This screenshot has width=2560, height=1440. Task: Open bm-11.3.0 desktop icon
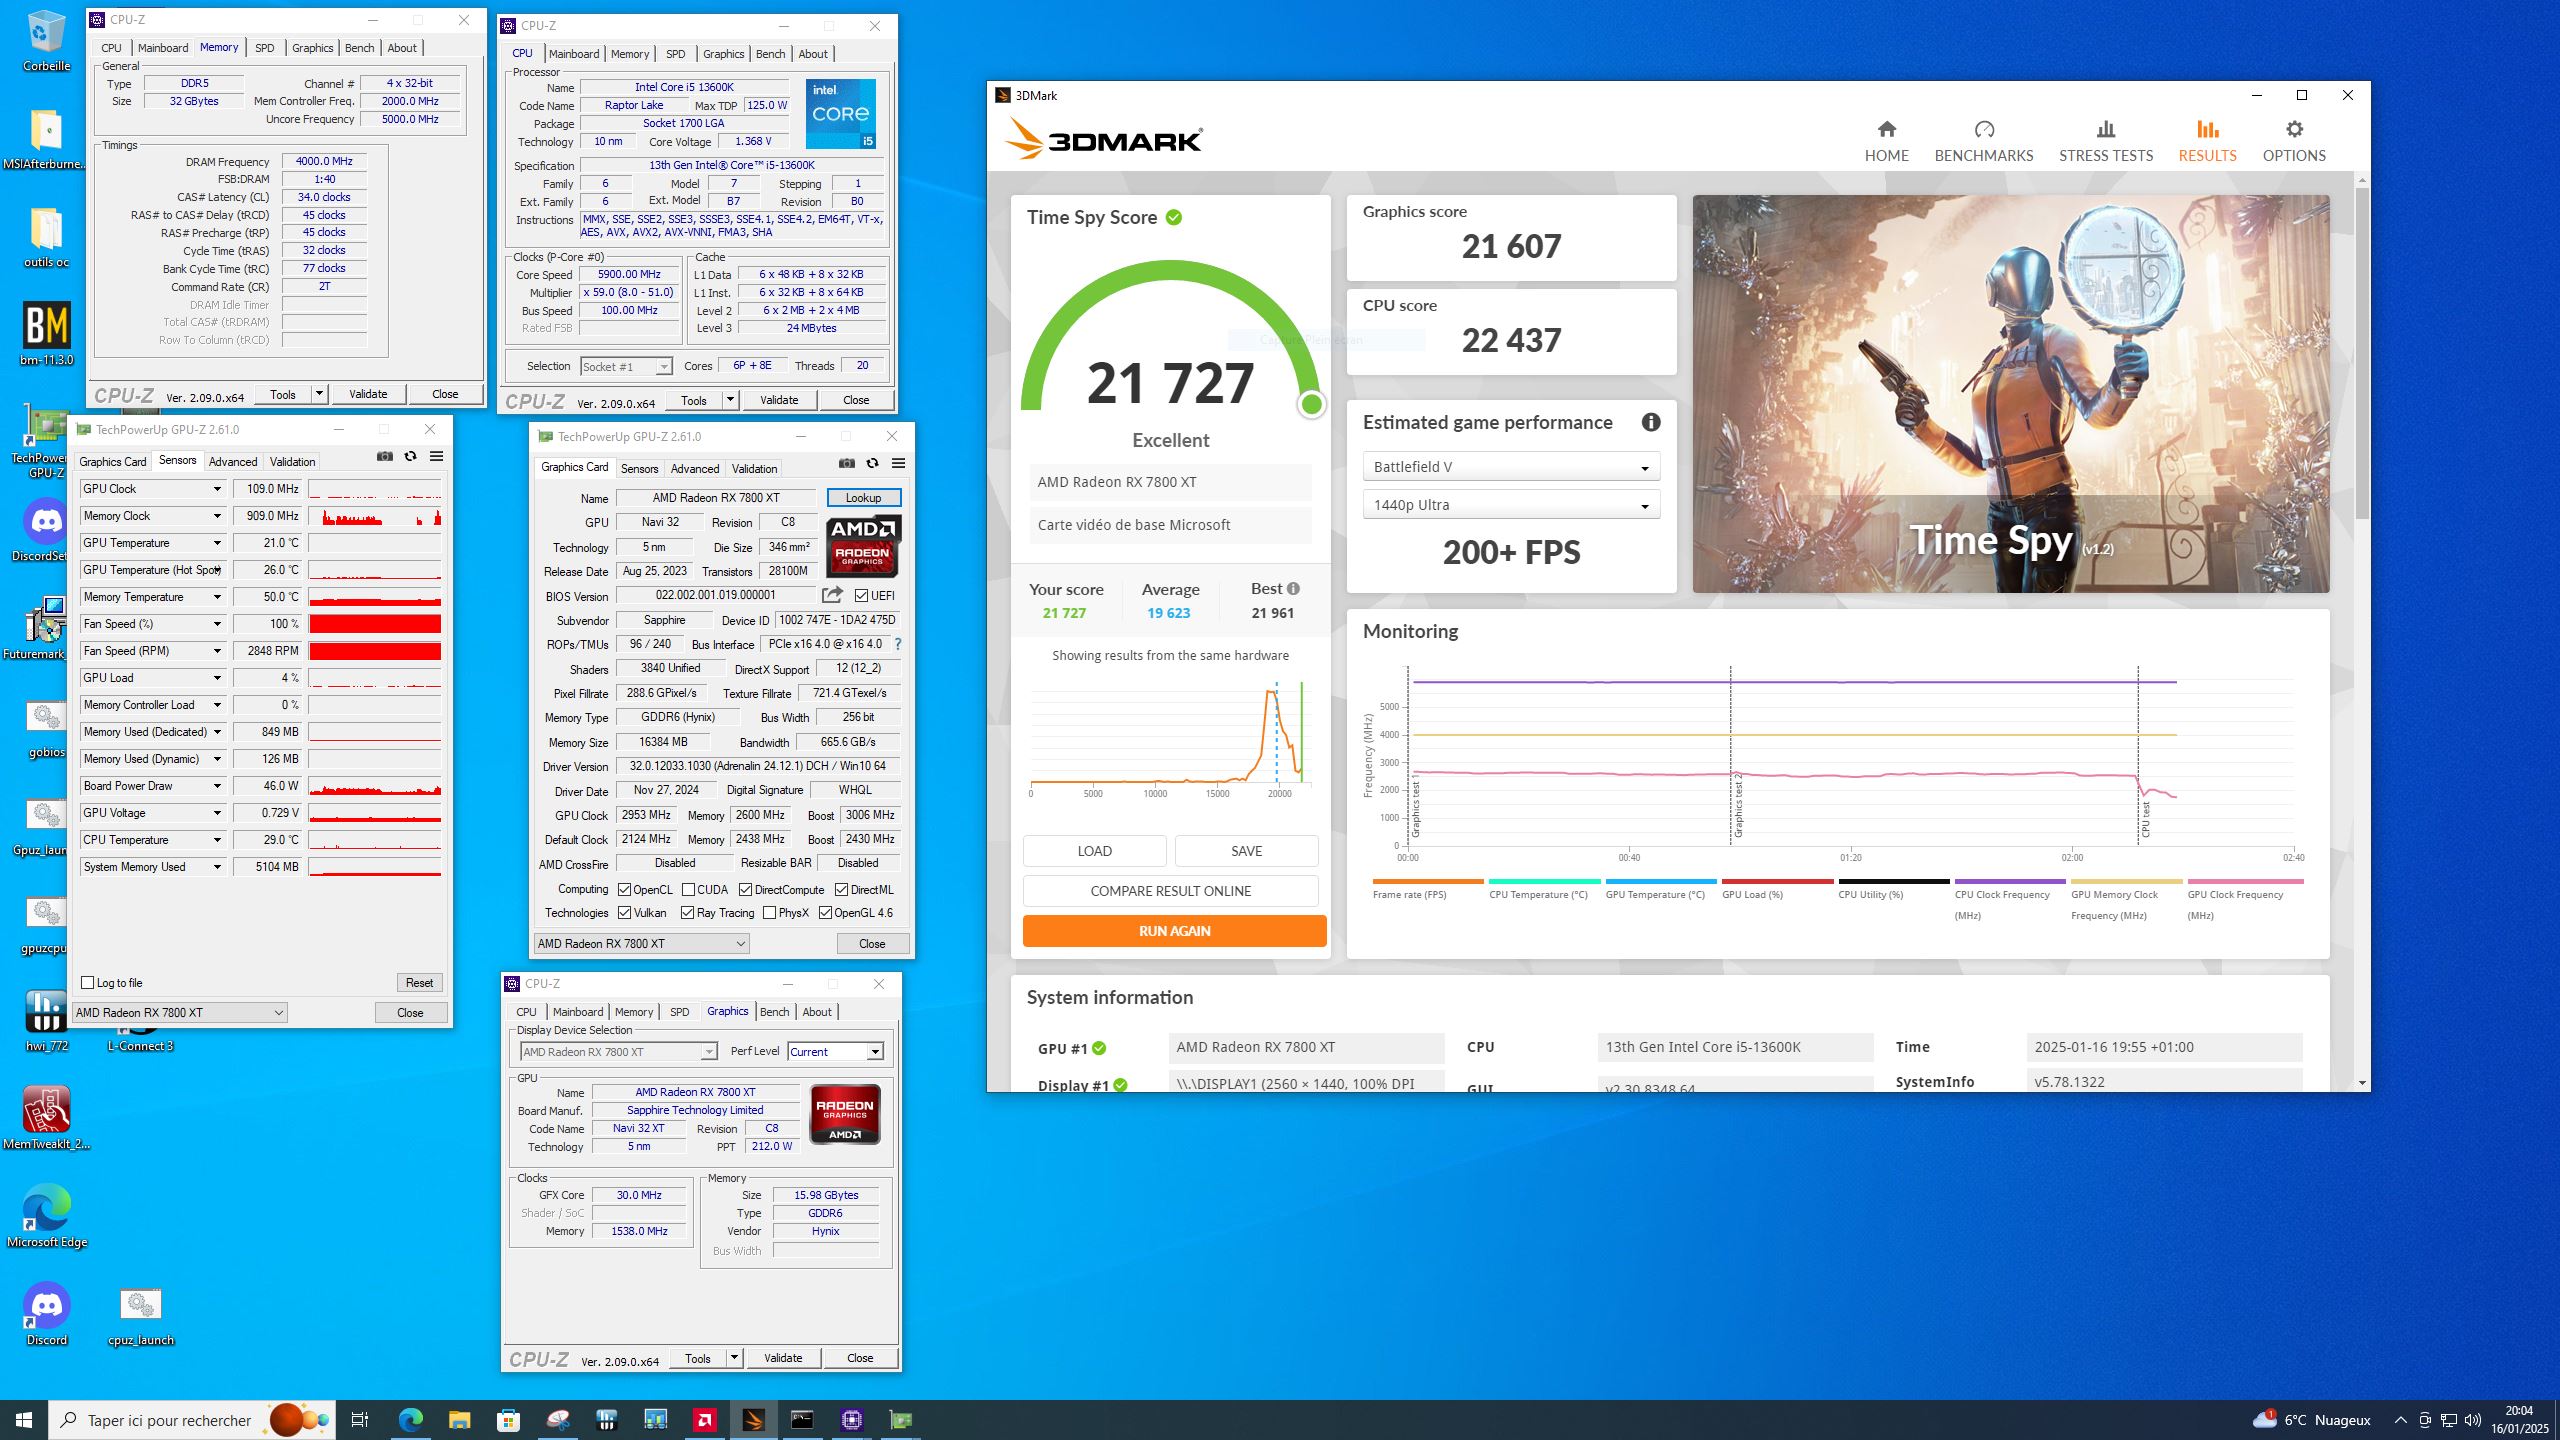46,335
